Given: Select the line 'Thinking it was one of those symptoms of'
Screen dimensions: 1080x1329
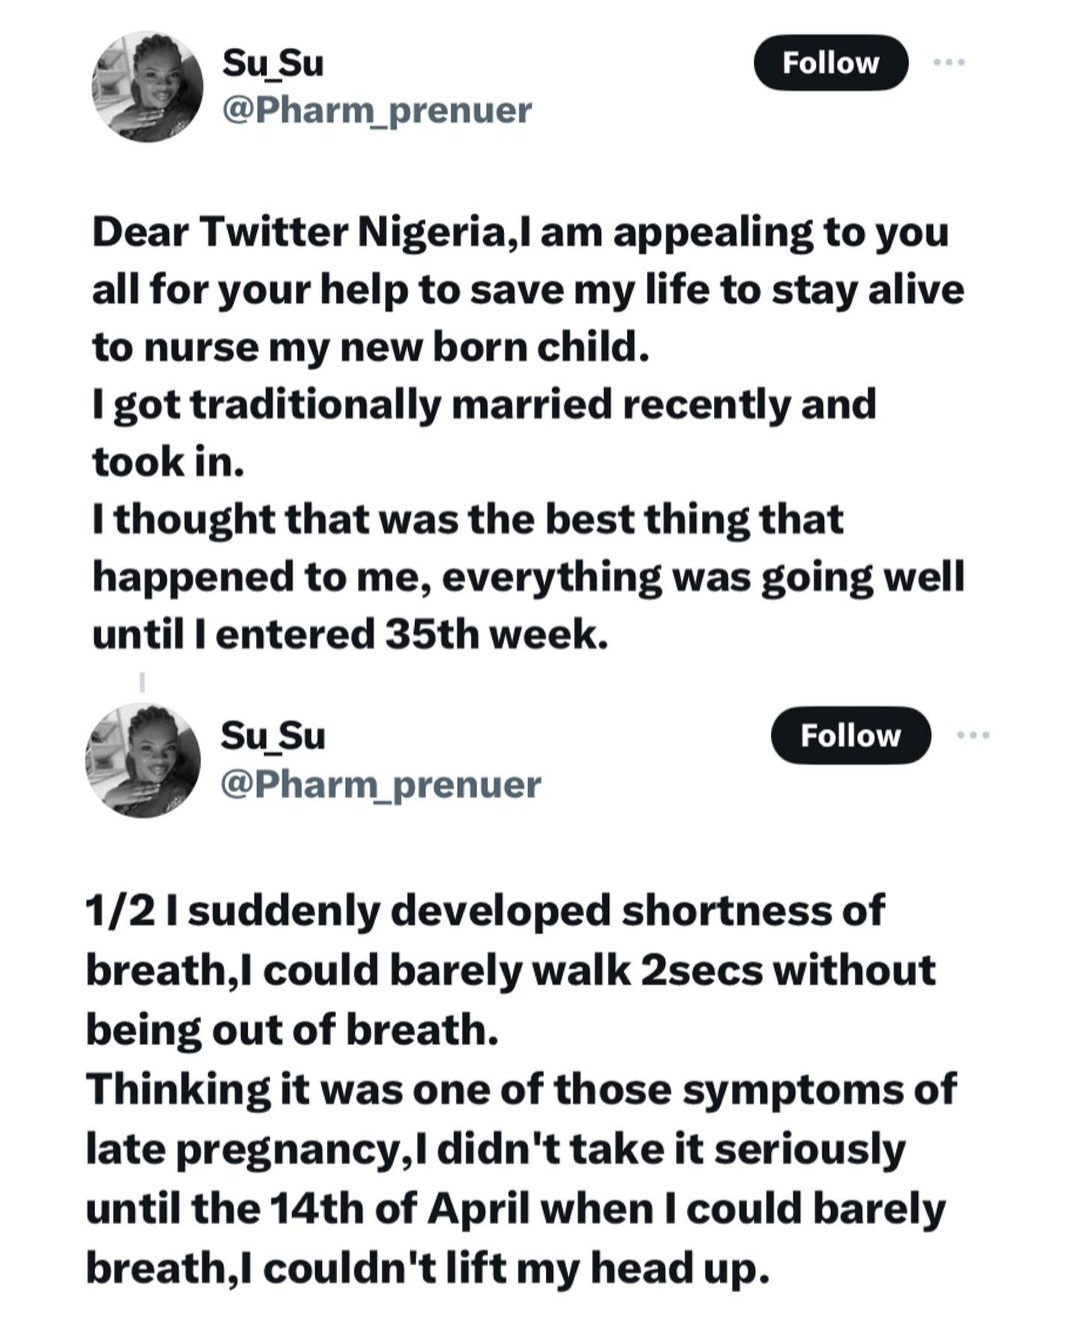Looking at the screenshot, I should pyautogui.click(x=521, y=1089).
